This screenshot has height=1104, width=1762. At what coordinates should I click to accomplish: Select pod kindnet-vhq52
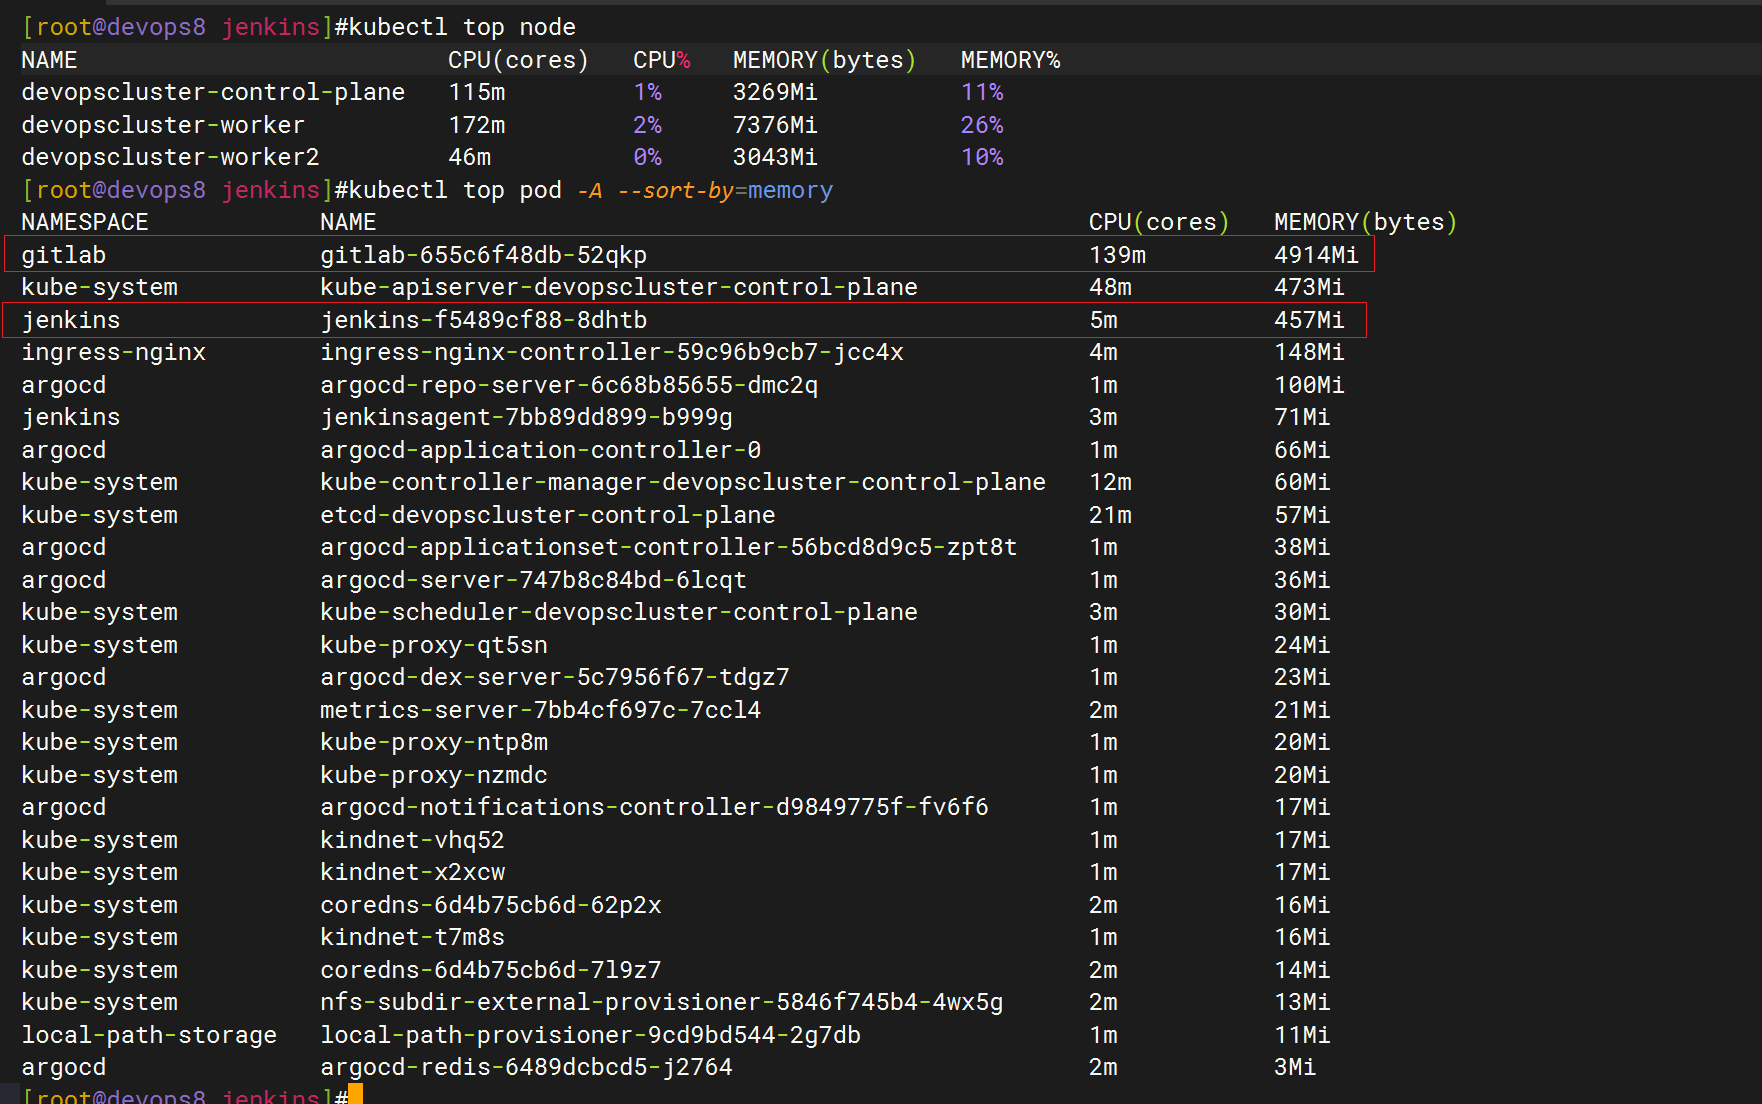point(412,840)
